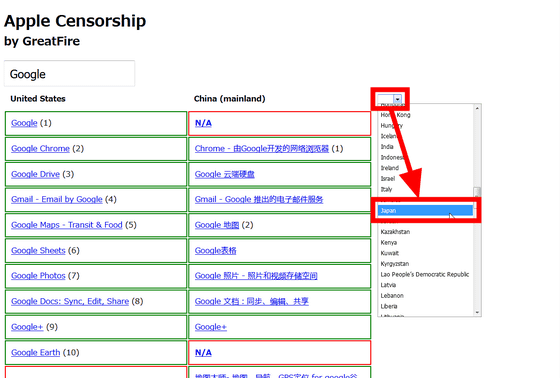Open the China Gmail link
560x378 pixels.
[x=259, y=199]
